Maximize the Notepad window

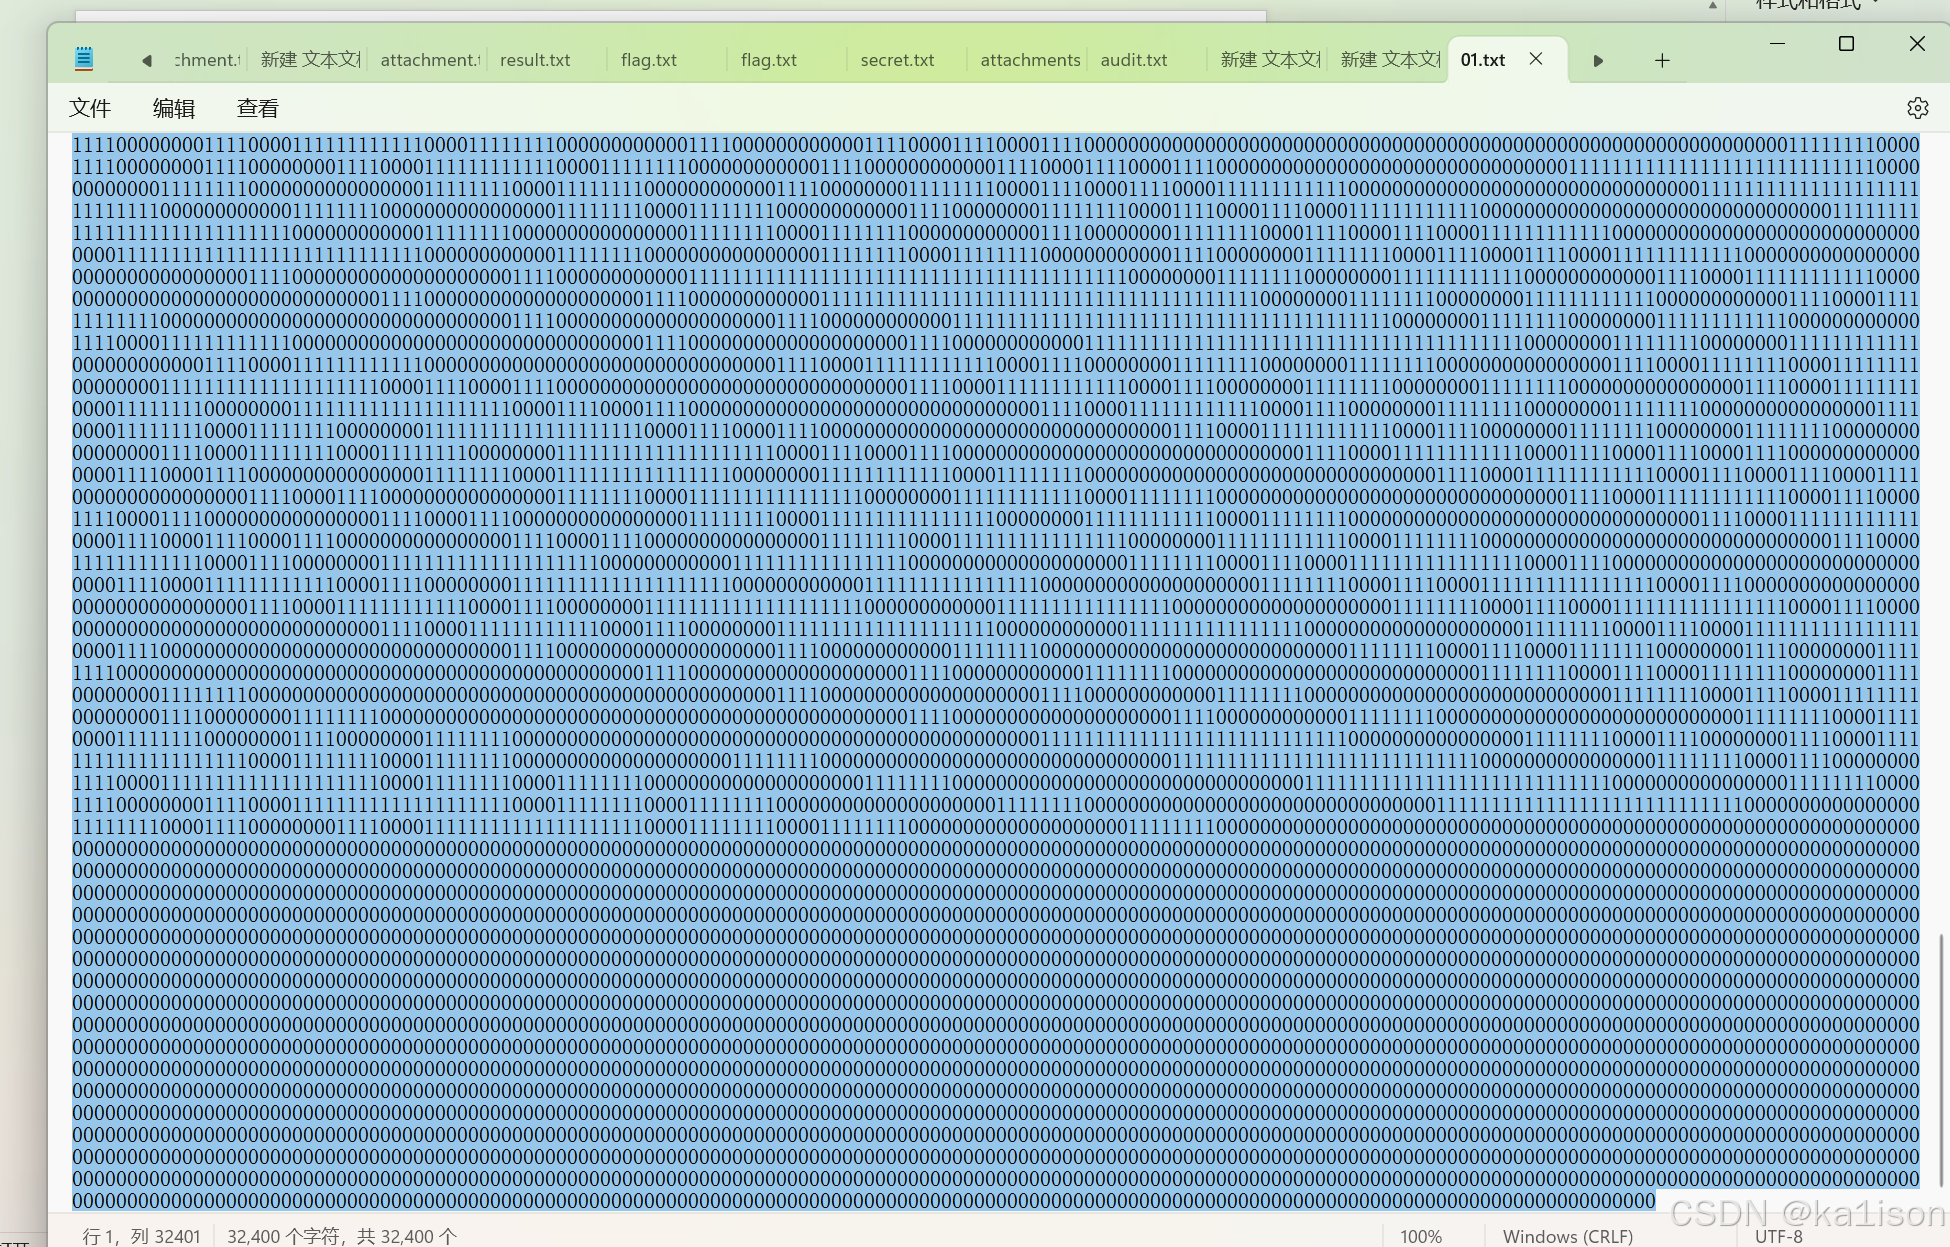coord(1846,44)
